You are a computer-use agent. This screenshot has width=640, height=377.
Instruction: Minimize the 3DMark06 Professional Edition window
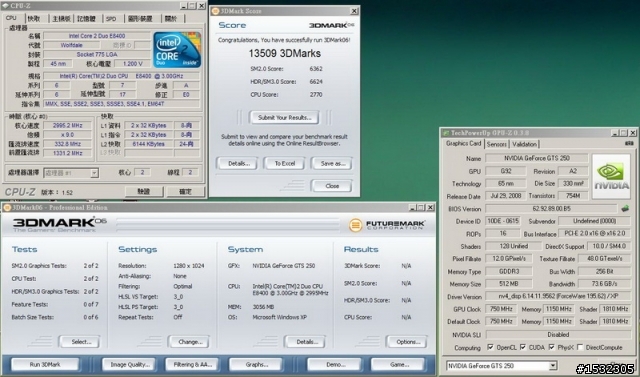(x=413, y=208)
